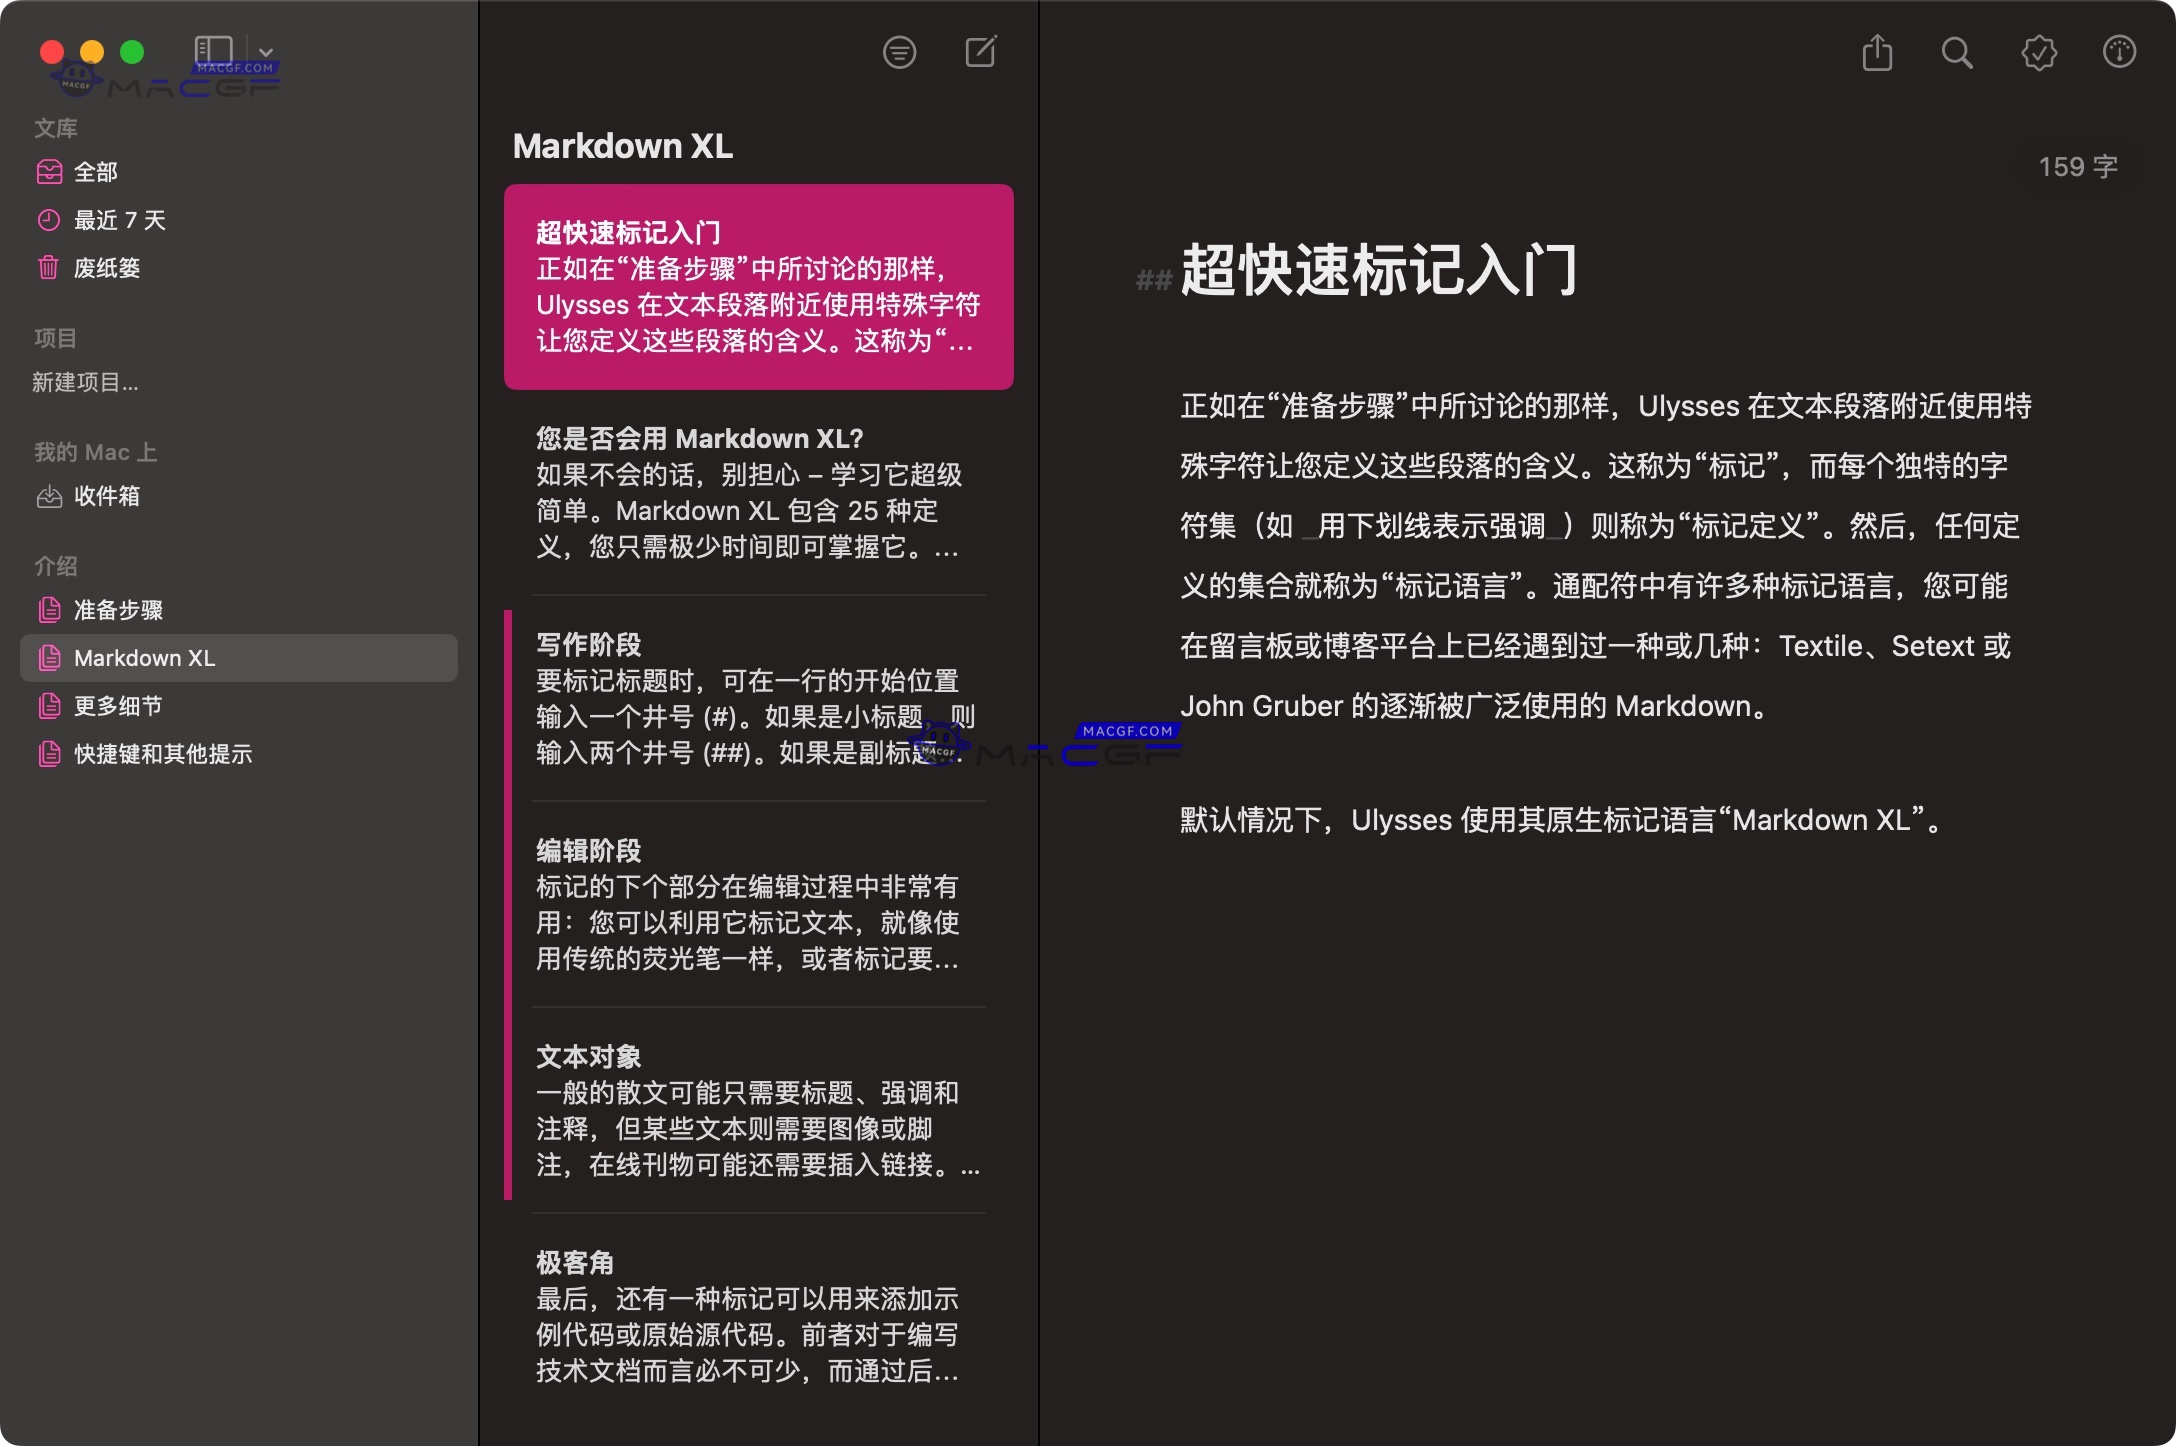Open the 您是否会用 Markdown XL? sheet
The height and width of the screenshot is (1446, 2176).
757,490
